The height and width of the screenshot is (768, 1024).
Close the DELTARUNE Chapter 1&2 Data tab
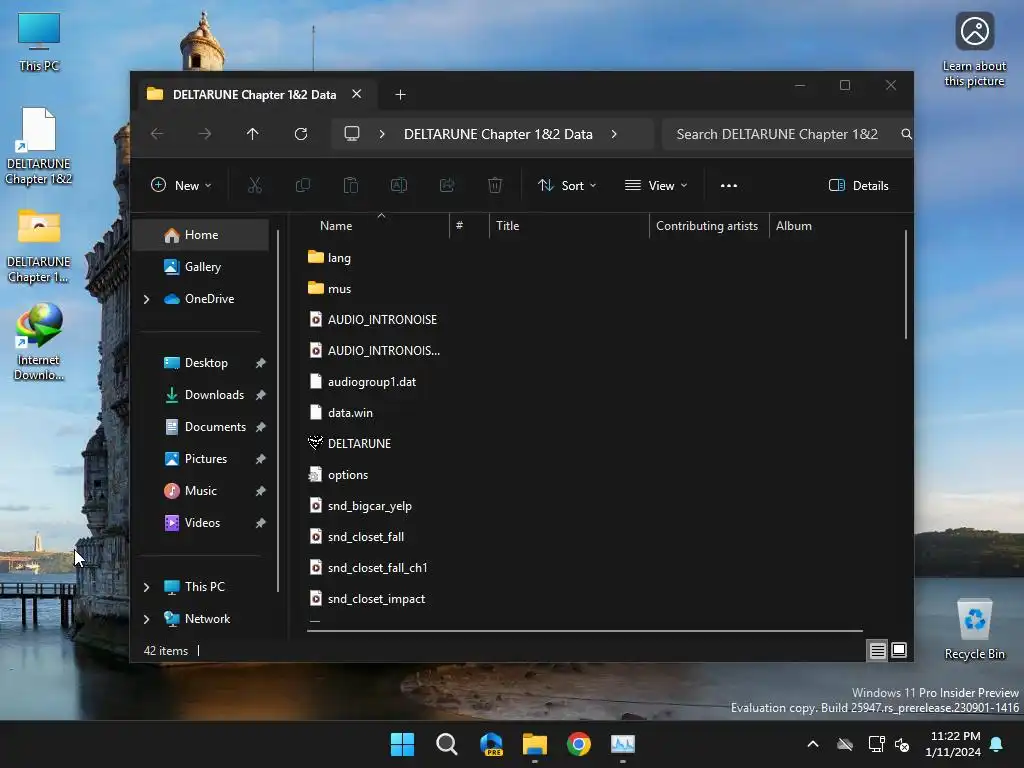(357, 94)
